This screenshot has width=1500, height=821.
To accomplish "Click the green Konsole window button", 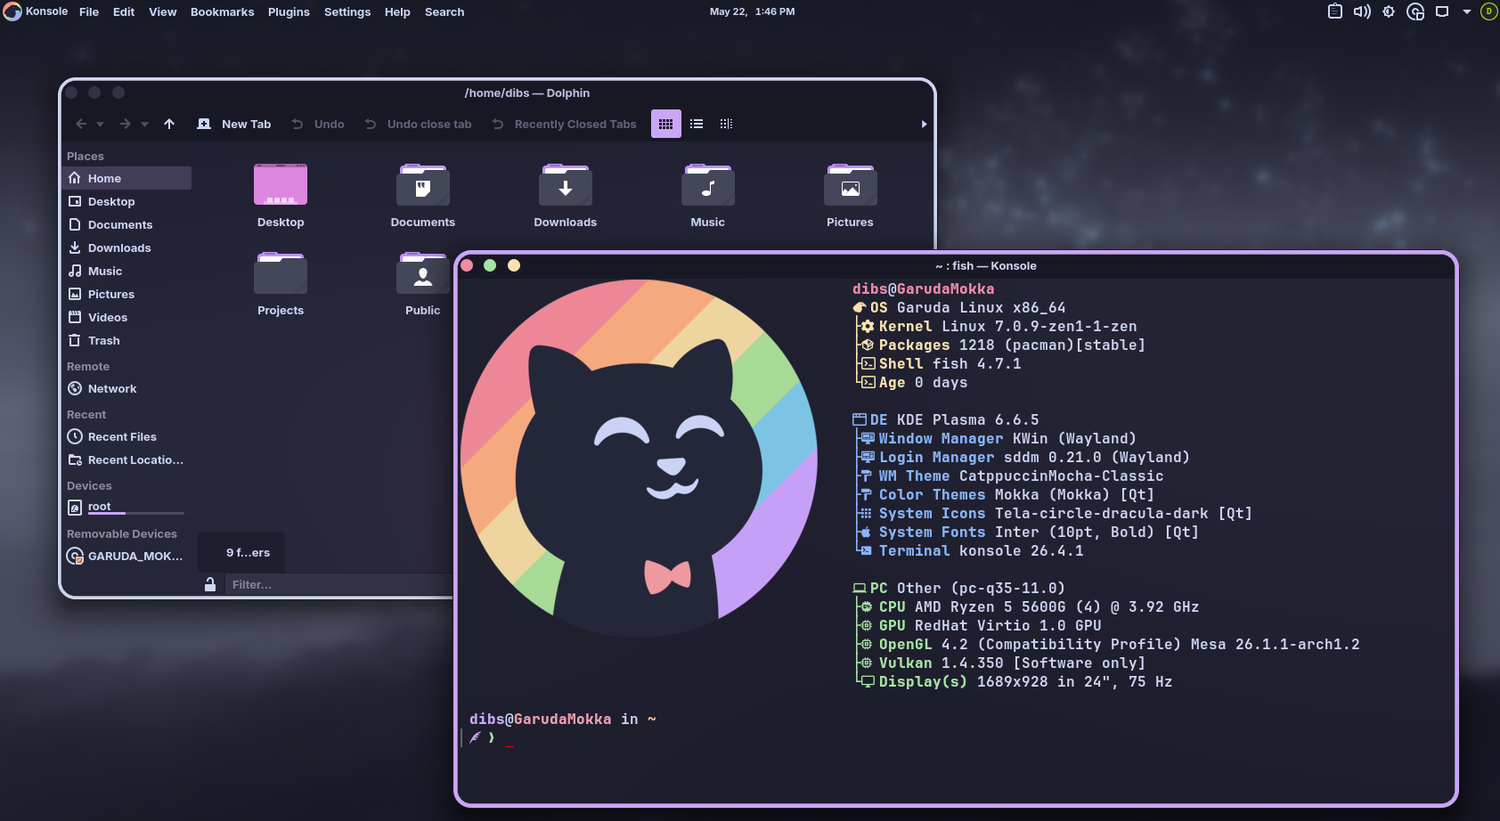I will (490, 265).
